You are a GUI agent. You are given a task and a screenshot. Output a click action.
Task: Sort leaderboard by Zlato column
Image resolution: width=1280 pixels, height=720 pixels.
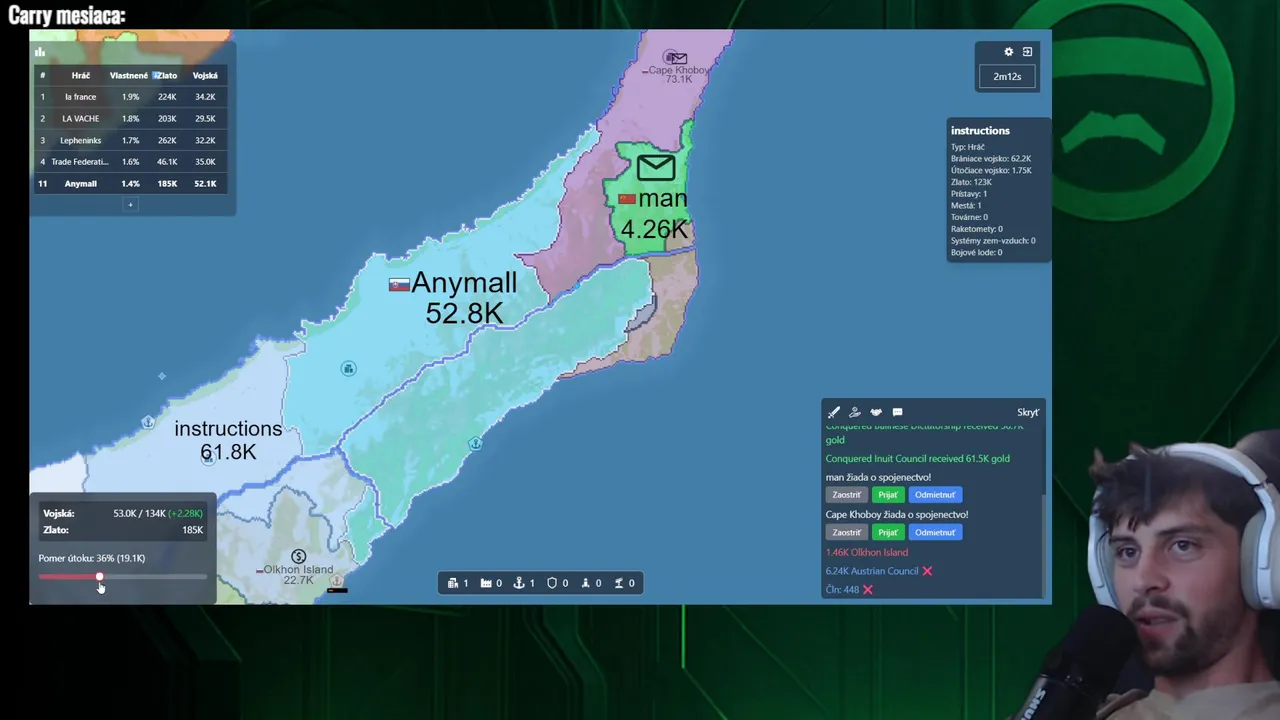pos(166,75)
